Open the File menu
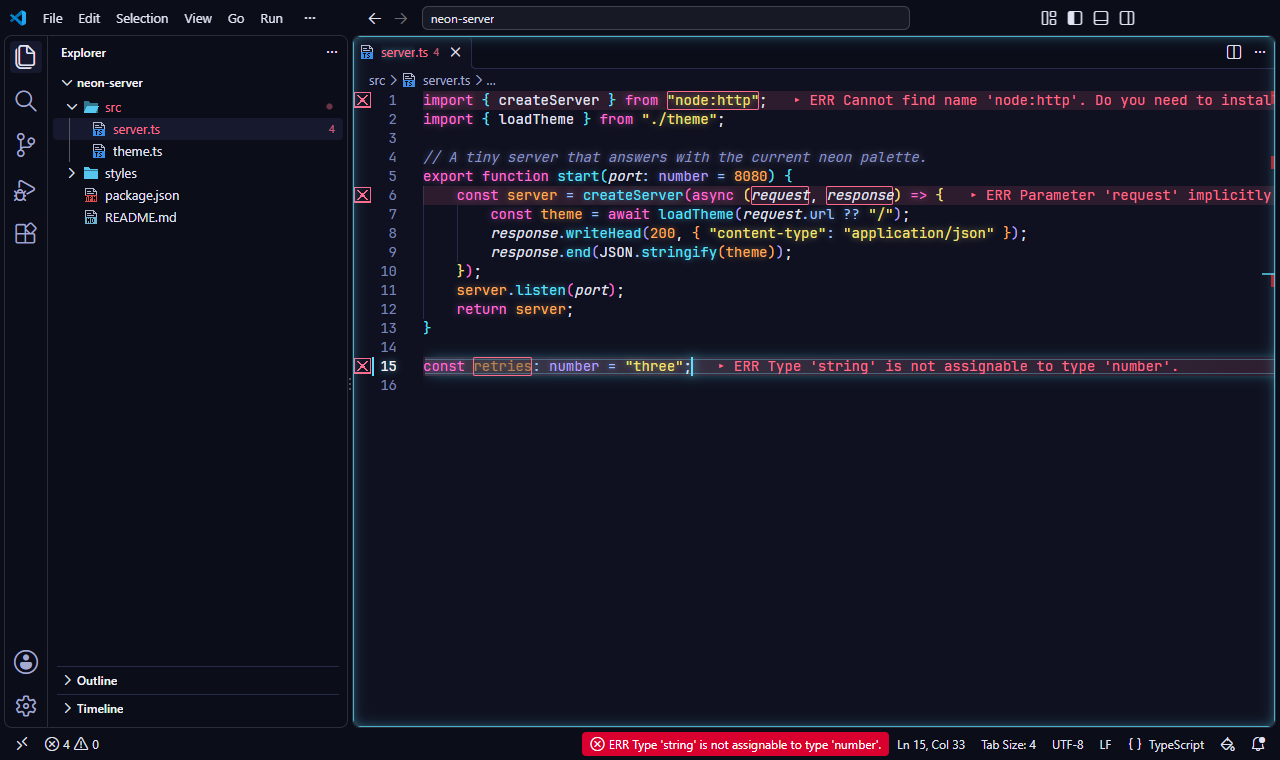The width and height of the screenshot is (1280, 760). [x=53, y=18]
